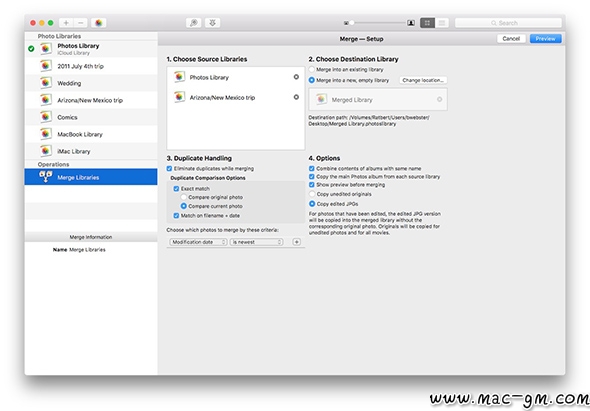
Task: Open the Modification date criteria dropdown
Action: (x=198, y=242)
